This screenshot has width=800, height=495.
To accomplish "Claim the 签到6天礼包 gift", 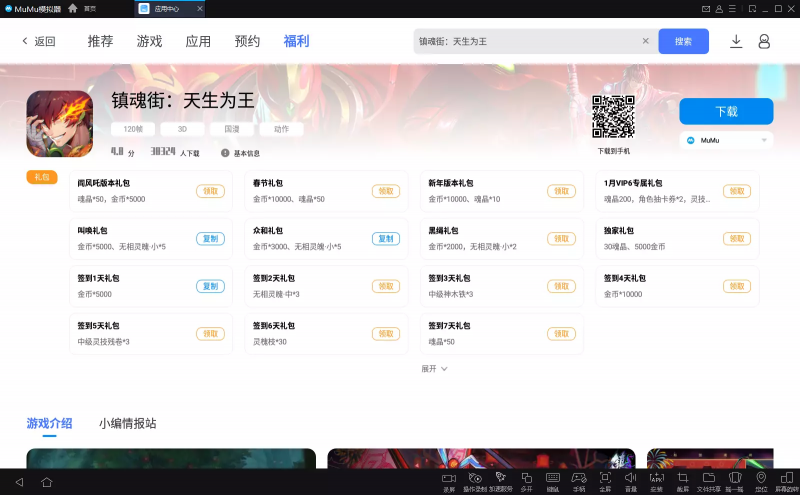I will (386, 334).
